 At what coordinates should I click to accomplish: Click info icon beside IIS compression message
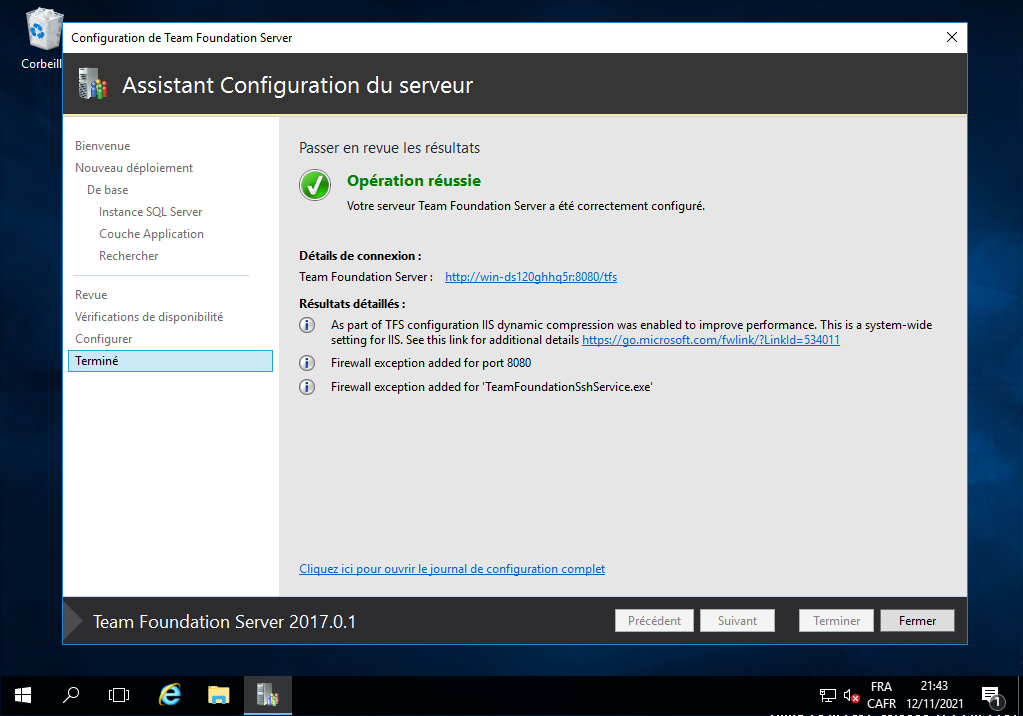click(x=308, y=326)
